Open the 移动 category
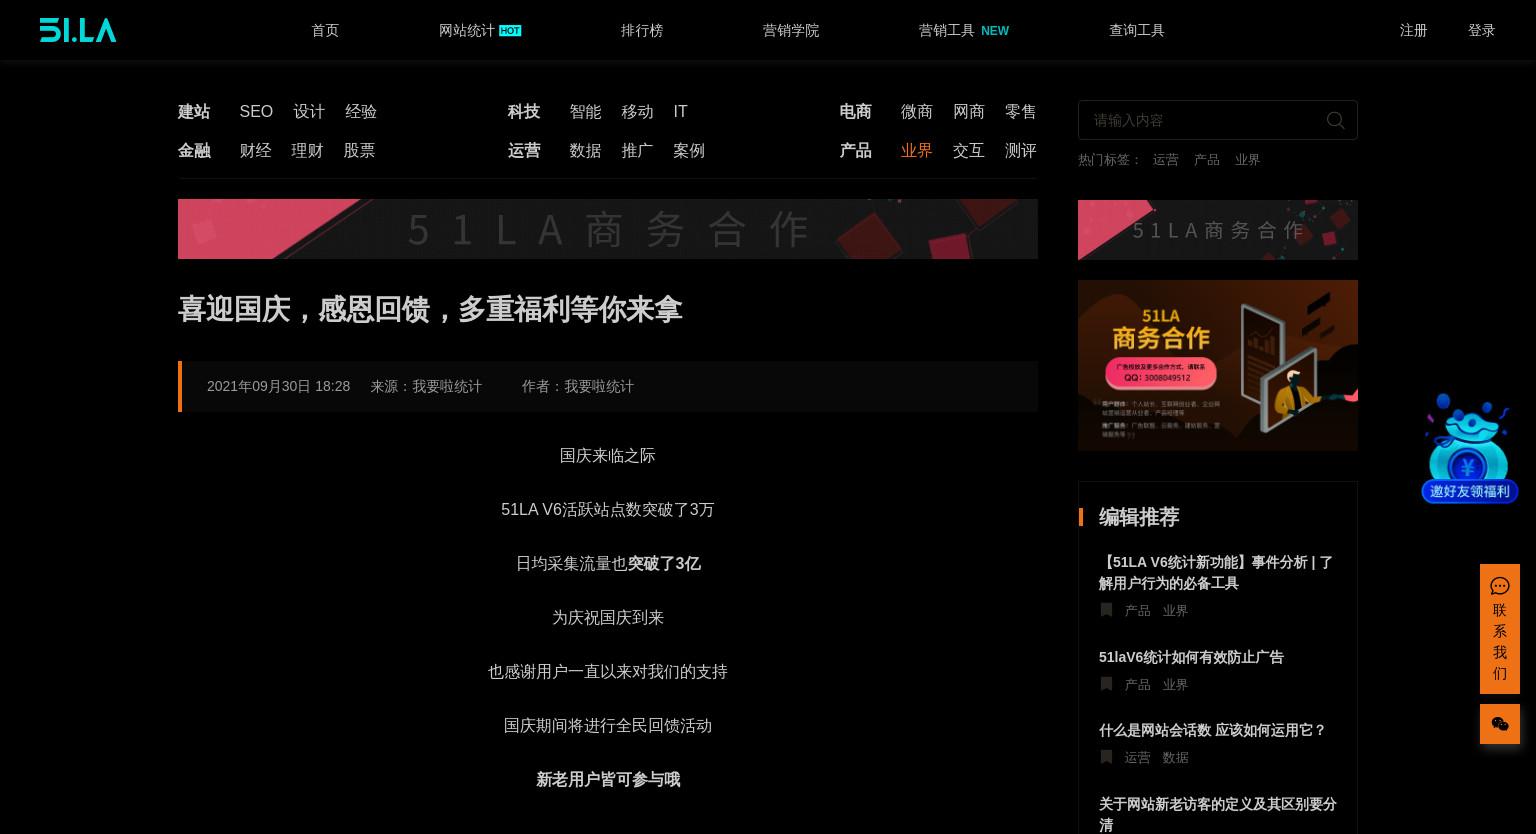 click(x=637, y=111)
